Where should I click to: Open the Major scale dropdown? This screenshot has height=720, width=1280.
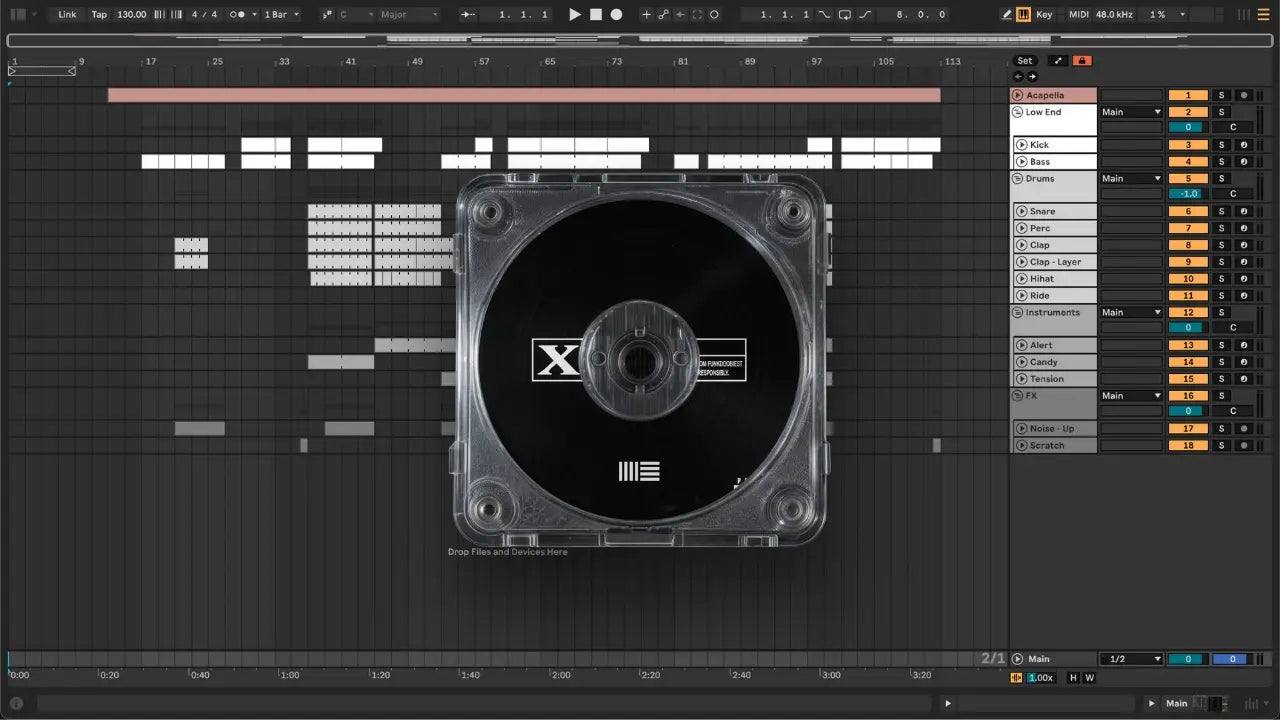(408, 15)
